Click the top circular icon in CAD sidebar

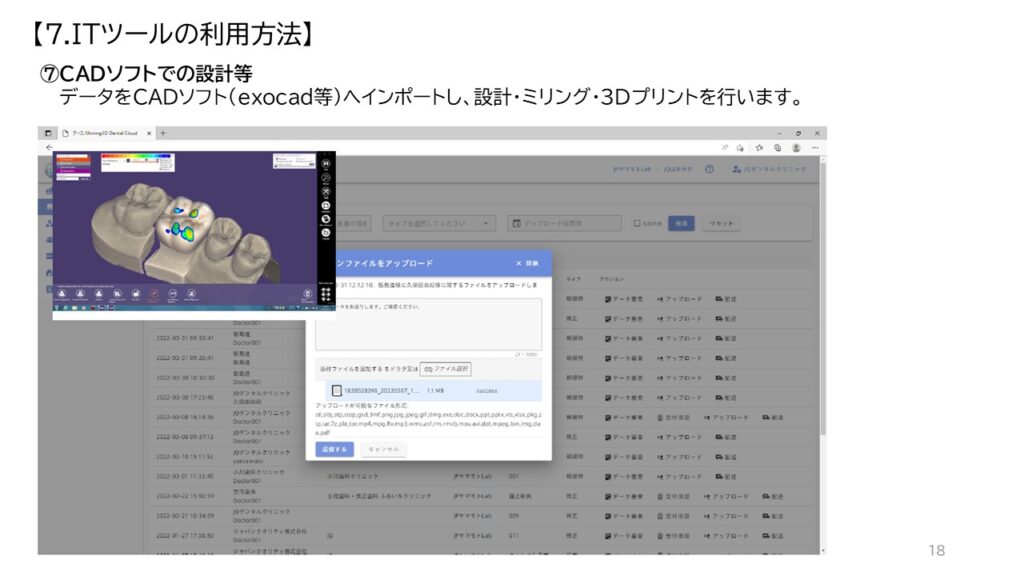point(325,162)
